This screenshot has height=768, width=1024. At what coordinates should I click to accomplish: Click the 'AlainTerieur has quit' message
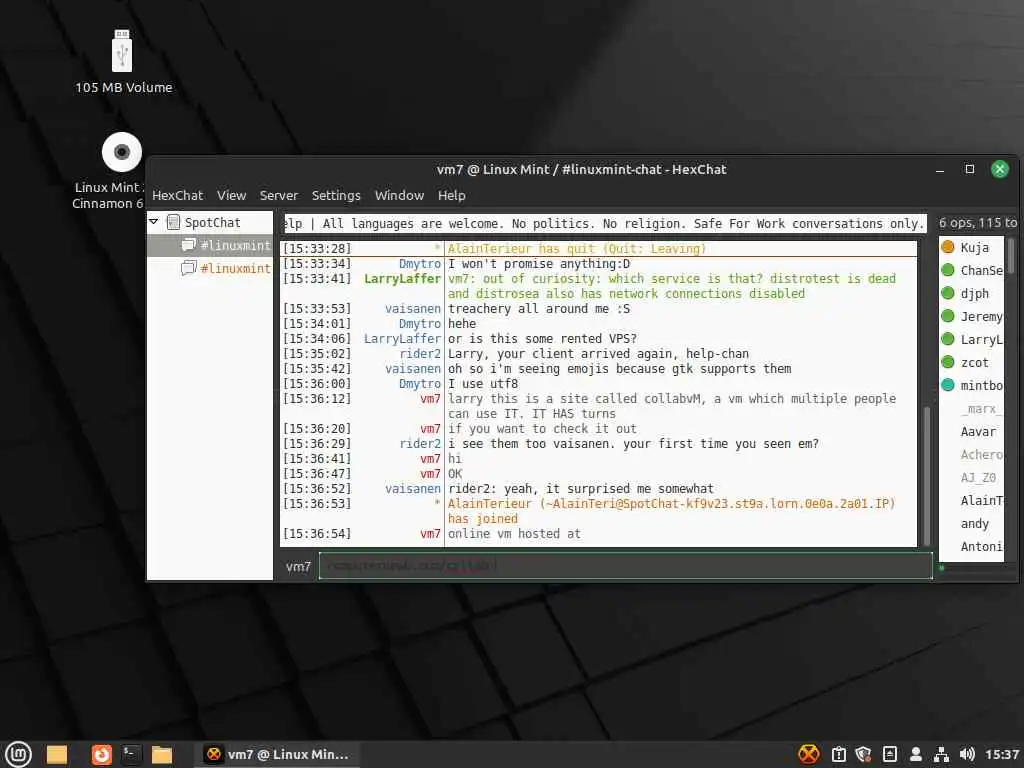tap(577, 249)
